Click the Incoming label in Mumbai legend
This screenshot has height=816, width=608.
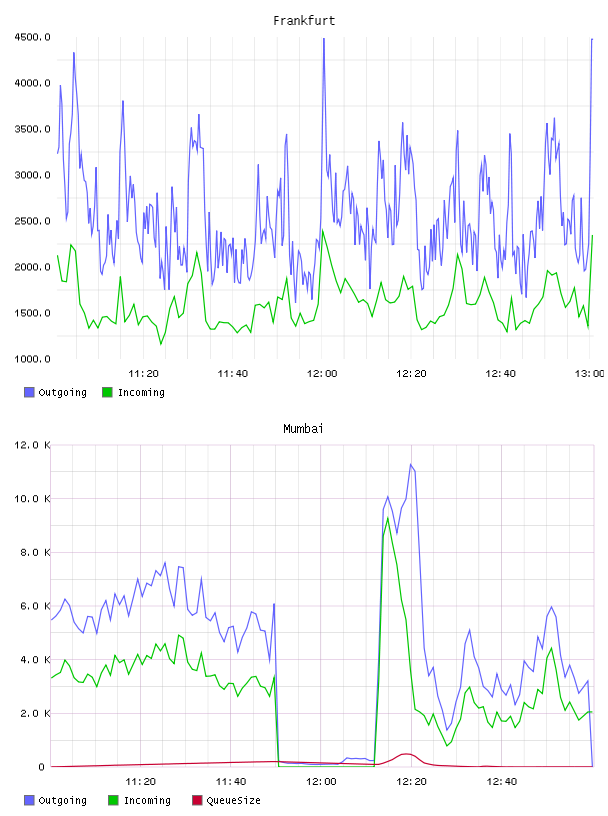(x=147, y=800)
